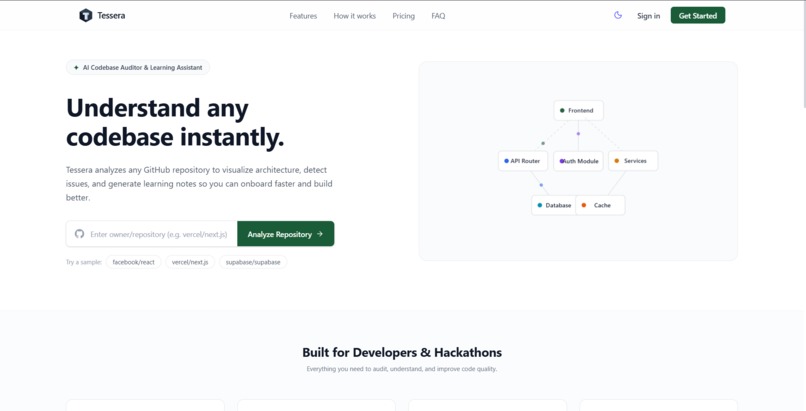Select the facebook/react sample chip
The width and height of the screenshot is (806, 411).
coord(134,262)
